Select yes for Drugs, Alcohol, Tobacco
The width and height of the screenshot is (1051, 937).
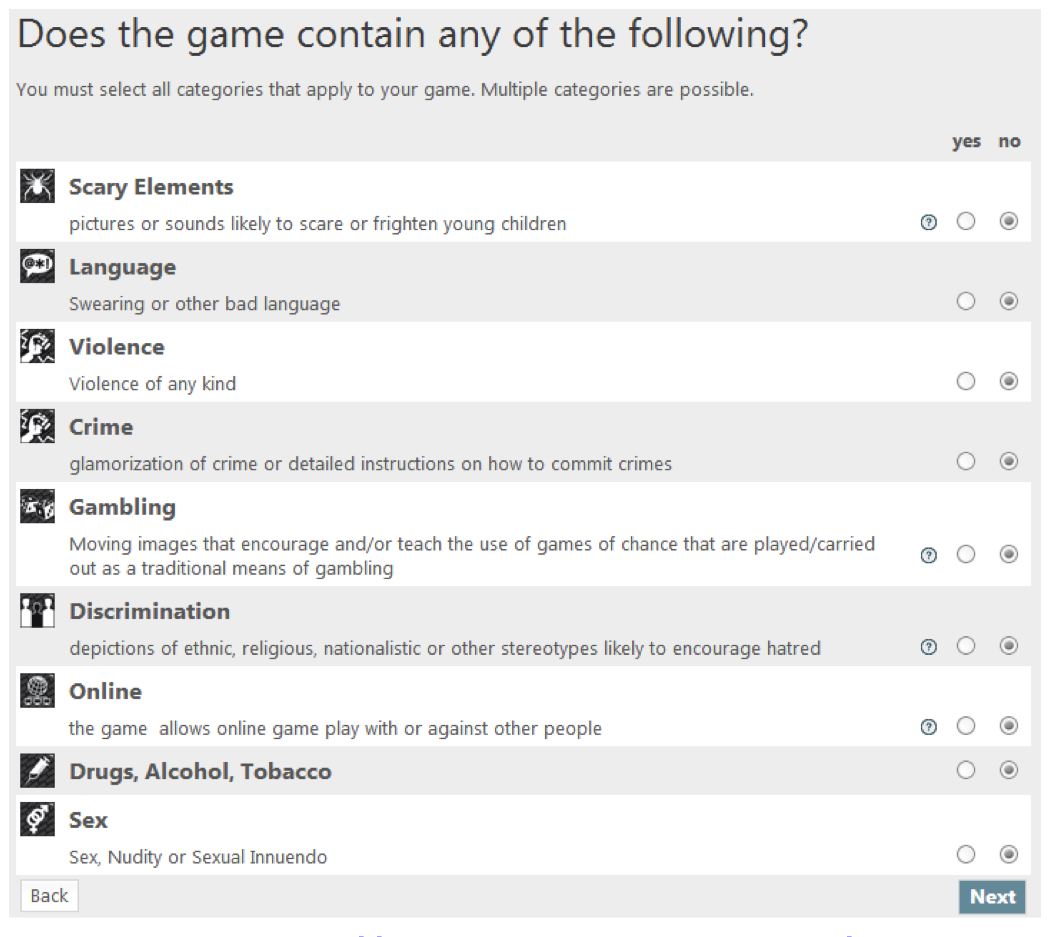965,770
